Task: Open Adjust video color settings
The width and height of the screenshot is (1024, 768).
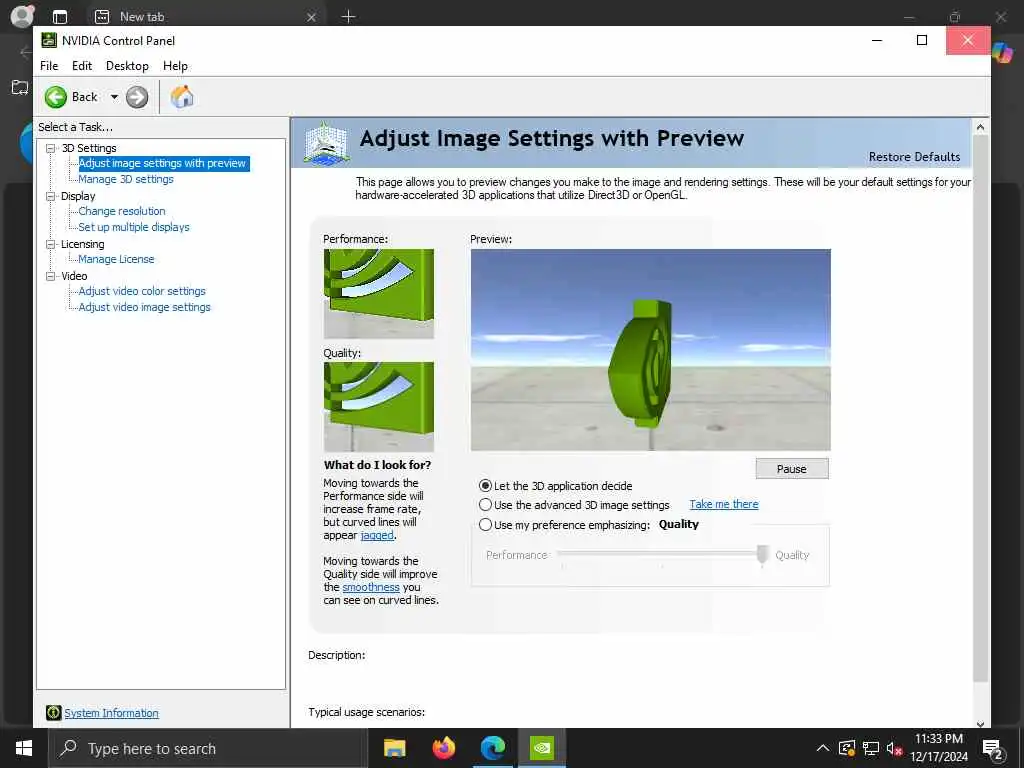Action: 142,291
